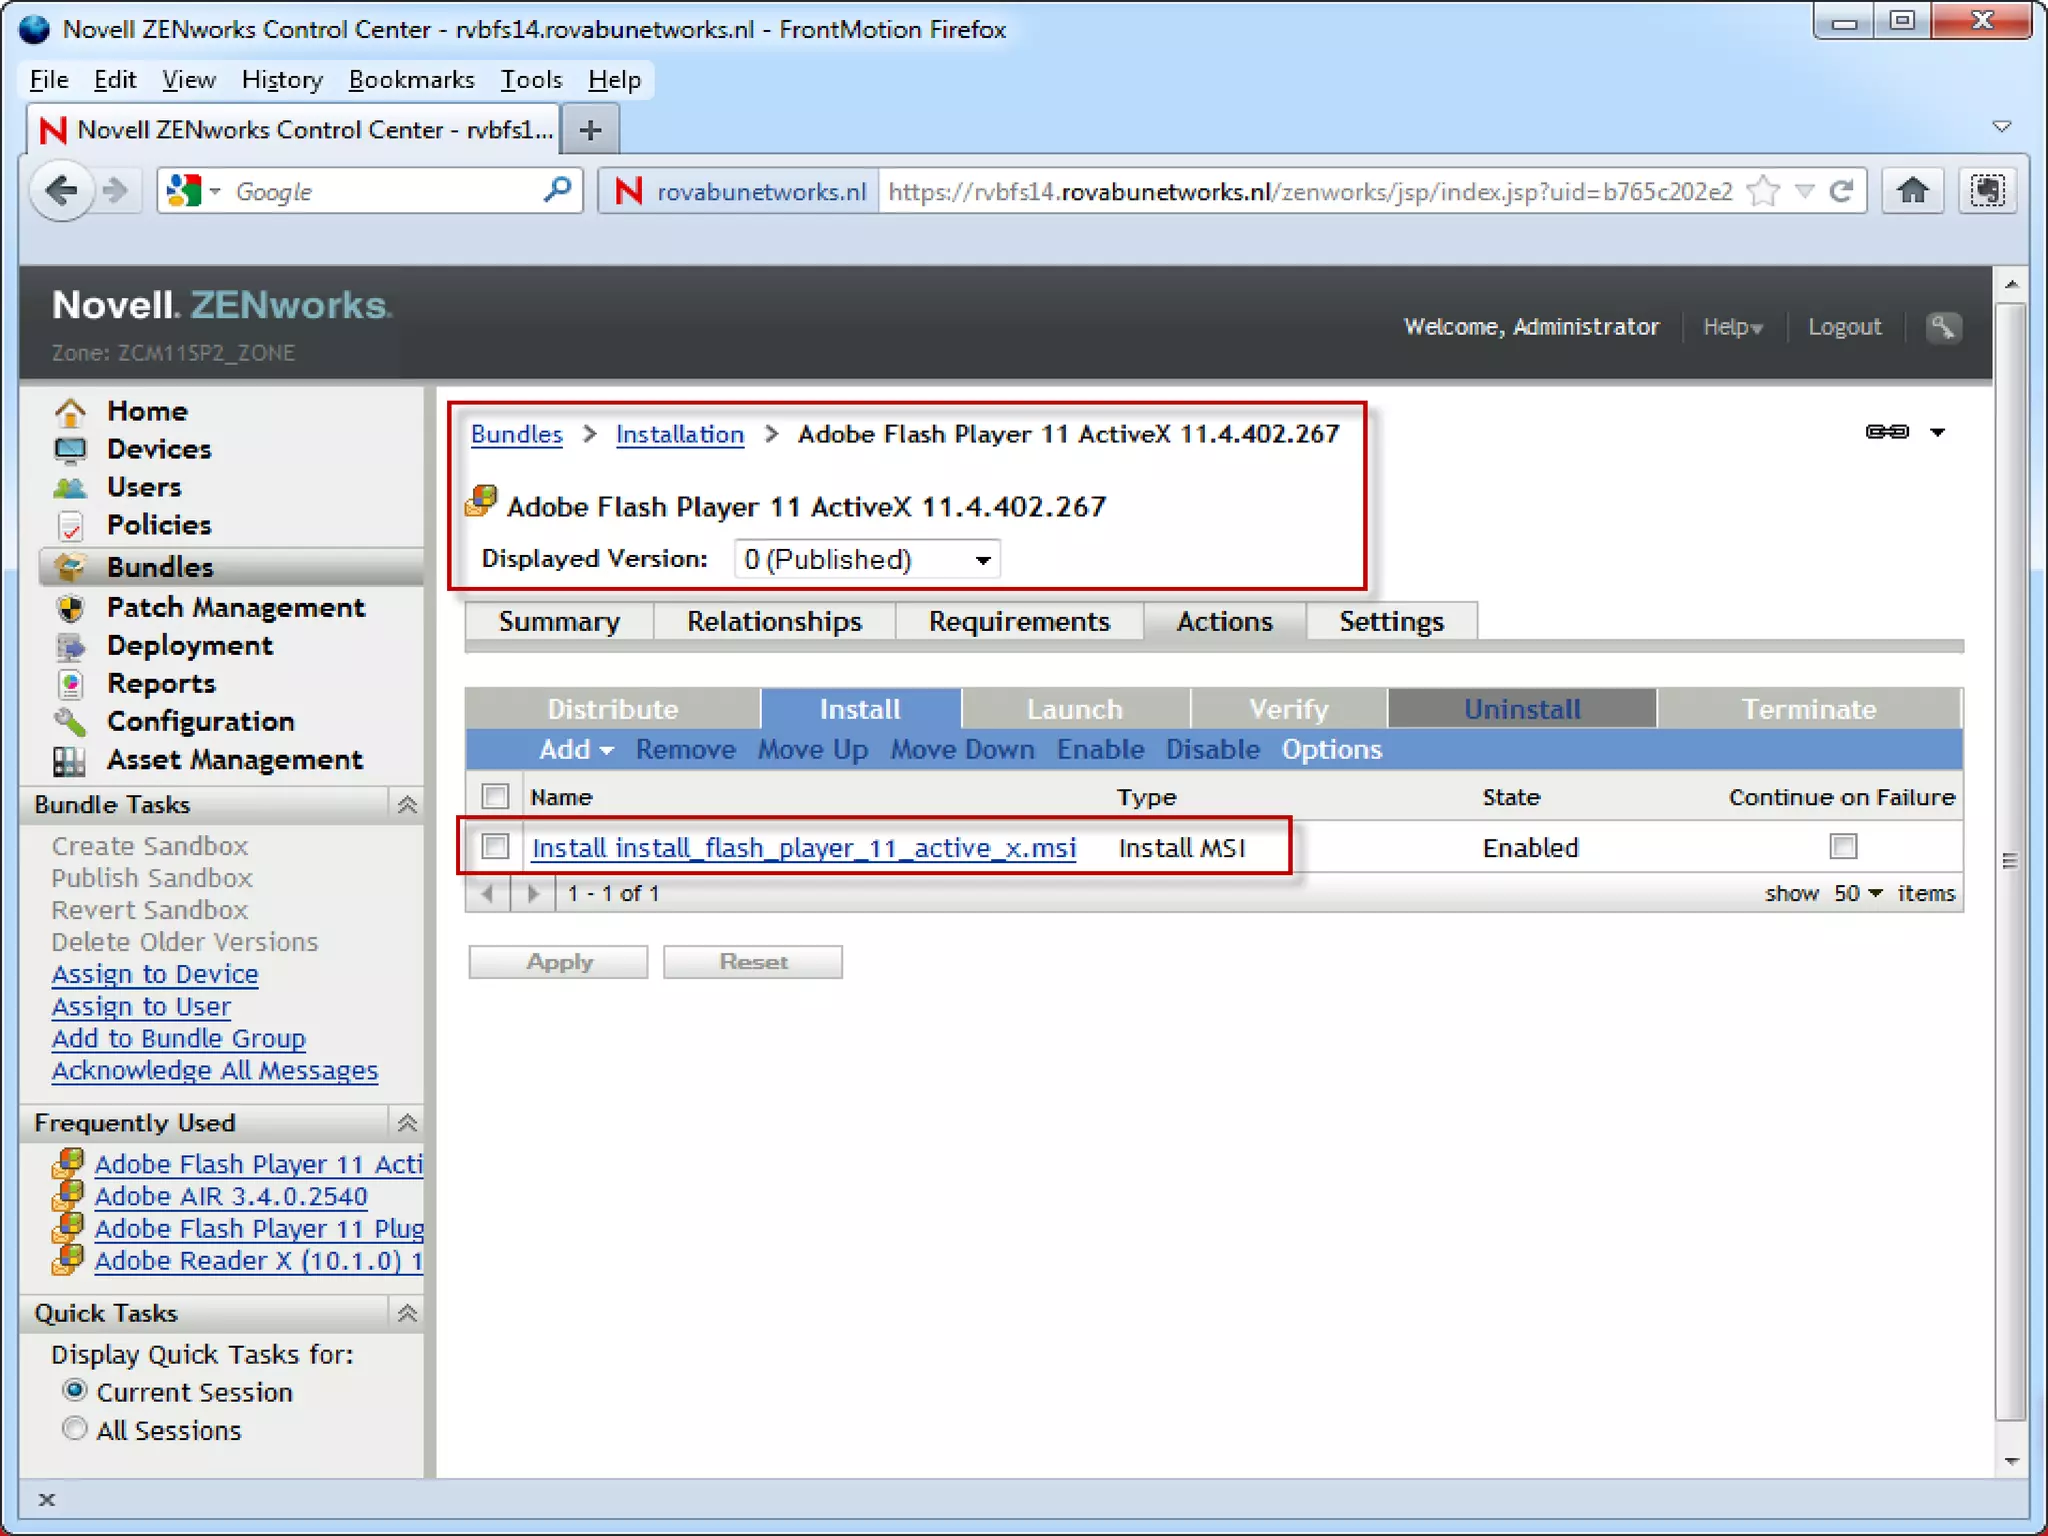This screenshot has height=1536, width=2048.
Task: Check the Install MSI action row checkbox
Action: pos(495,847)
